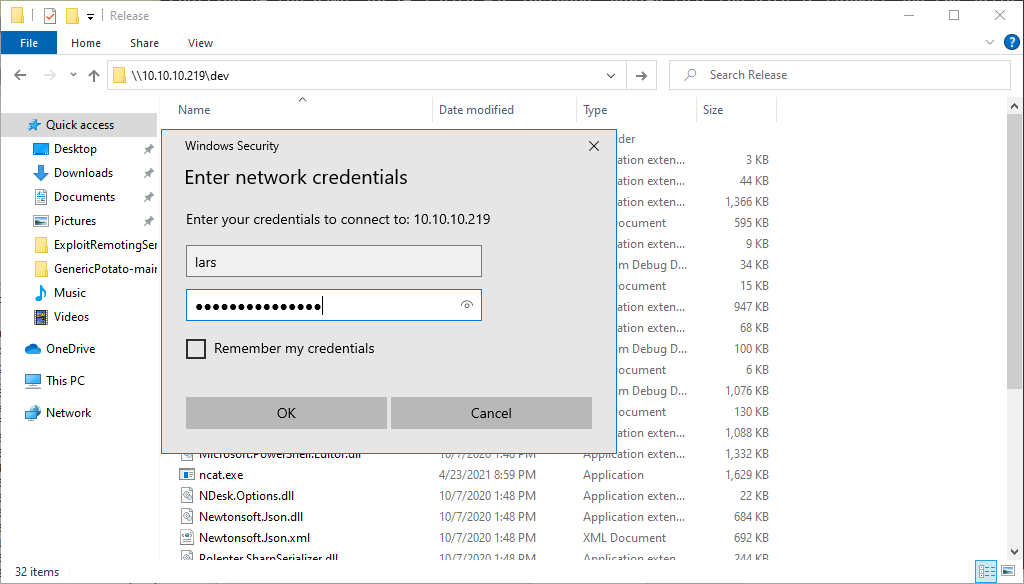Go up one folder level arrow
The height and width of the screenshot is (584, 1024).
(94, 76)
